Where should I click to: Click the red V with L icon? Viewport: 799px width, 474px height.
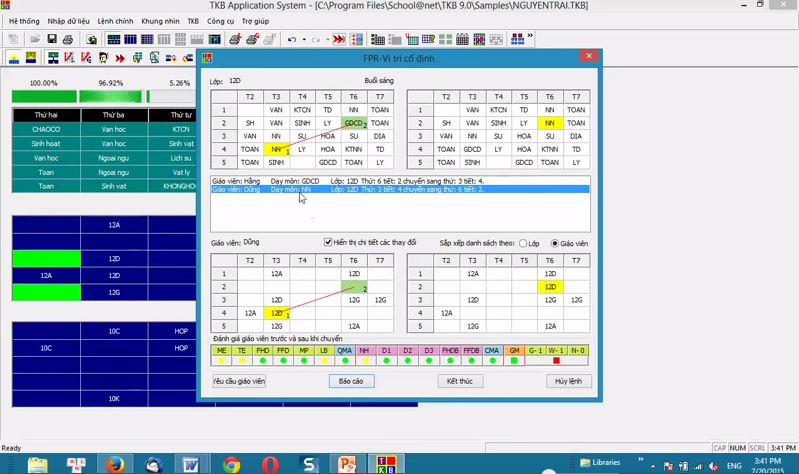[69, 58]
